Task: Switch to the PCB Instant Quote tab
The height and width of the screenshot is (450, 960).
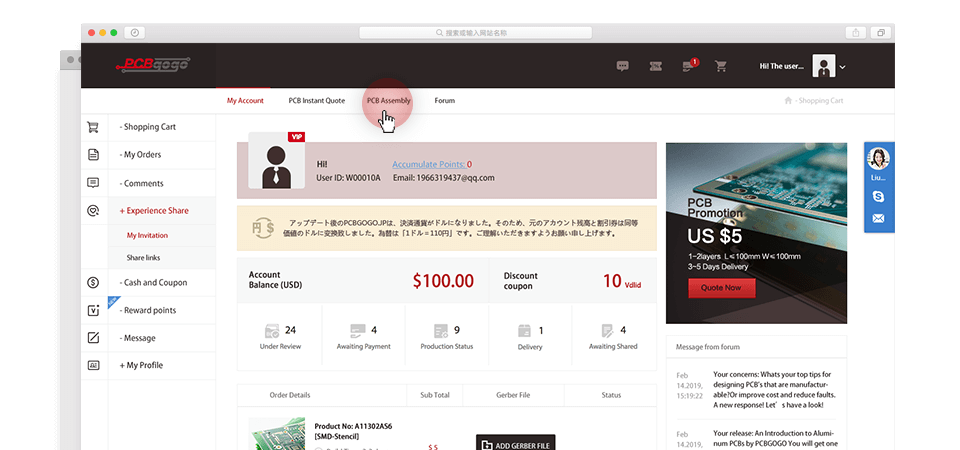Action: pyautogui.click(x=316, y=101)
